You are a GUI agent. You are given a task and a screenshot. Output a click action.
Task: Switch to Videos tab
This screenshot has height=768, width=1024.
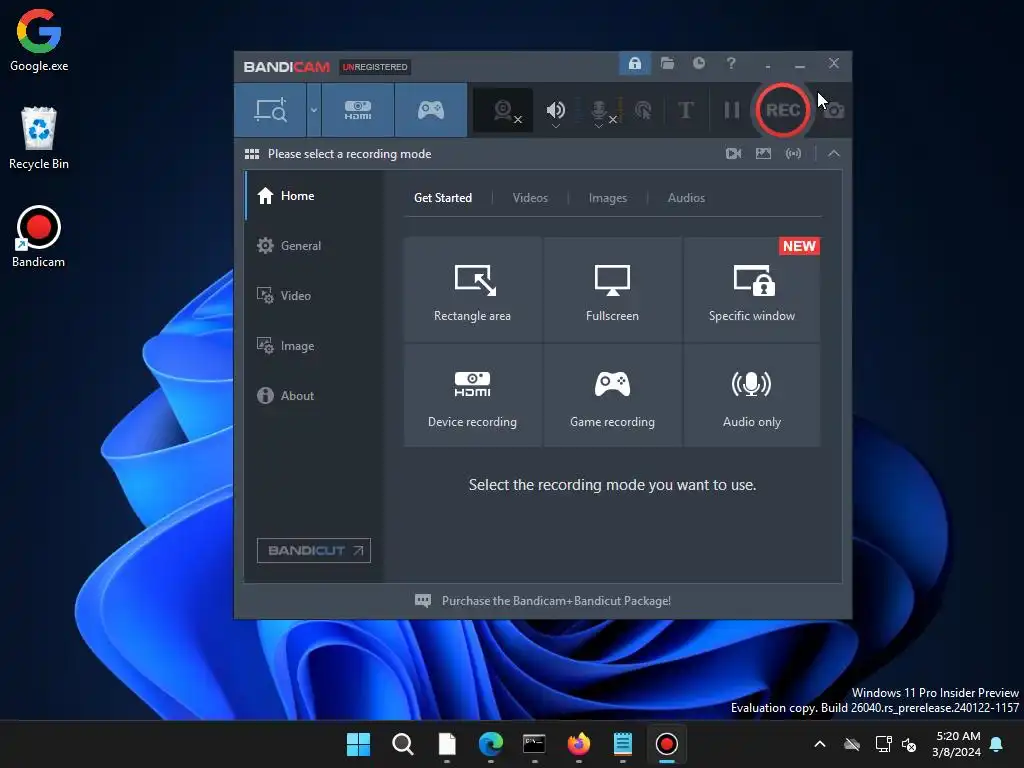point(530,198)
